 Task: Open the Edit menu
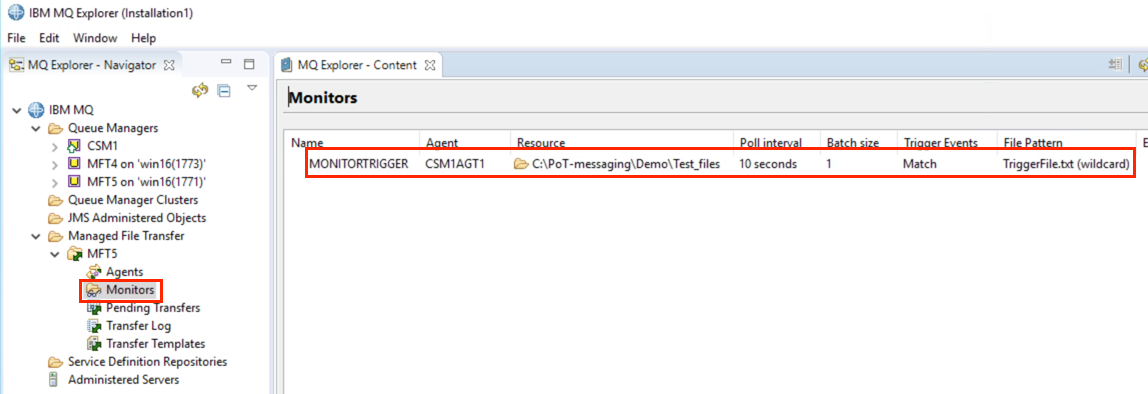pyautogui.click(x=49, y=38)
